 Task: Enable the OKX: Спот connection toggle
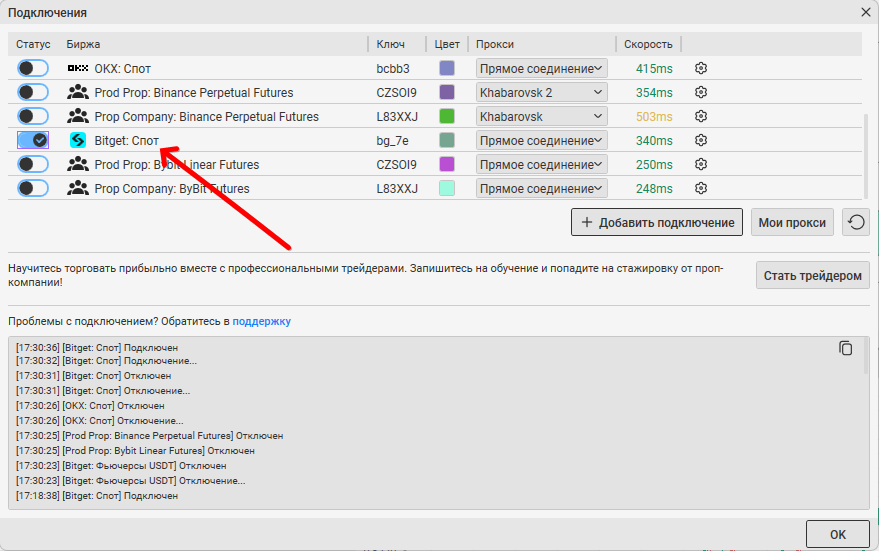pos(33,68)
